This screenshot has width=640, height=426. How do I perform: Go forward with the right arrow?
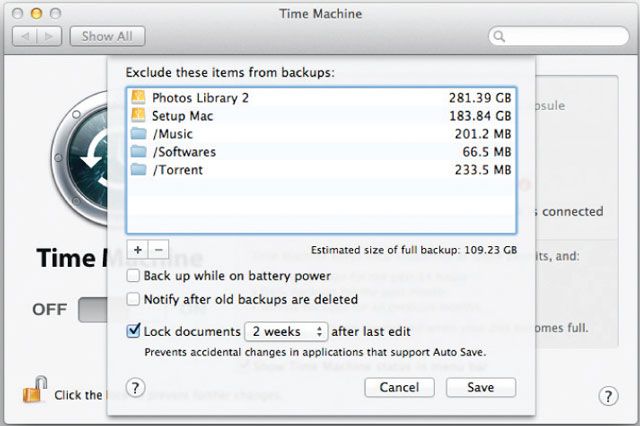pyautogui.click(x=49, y=36)
